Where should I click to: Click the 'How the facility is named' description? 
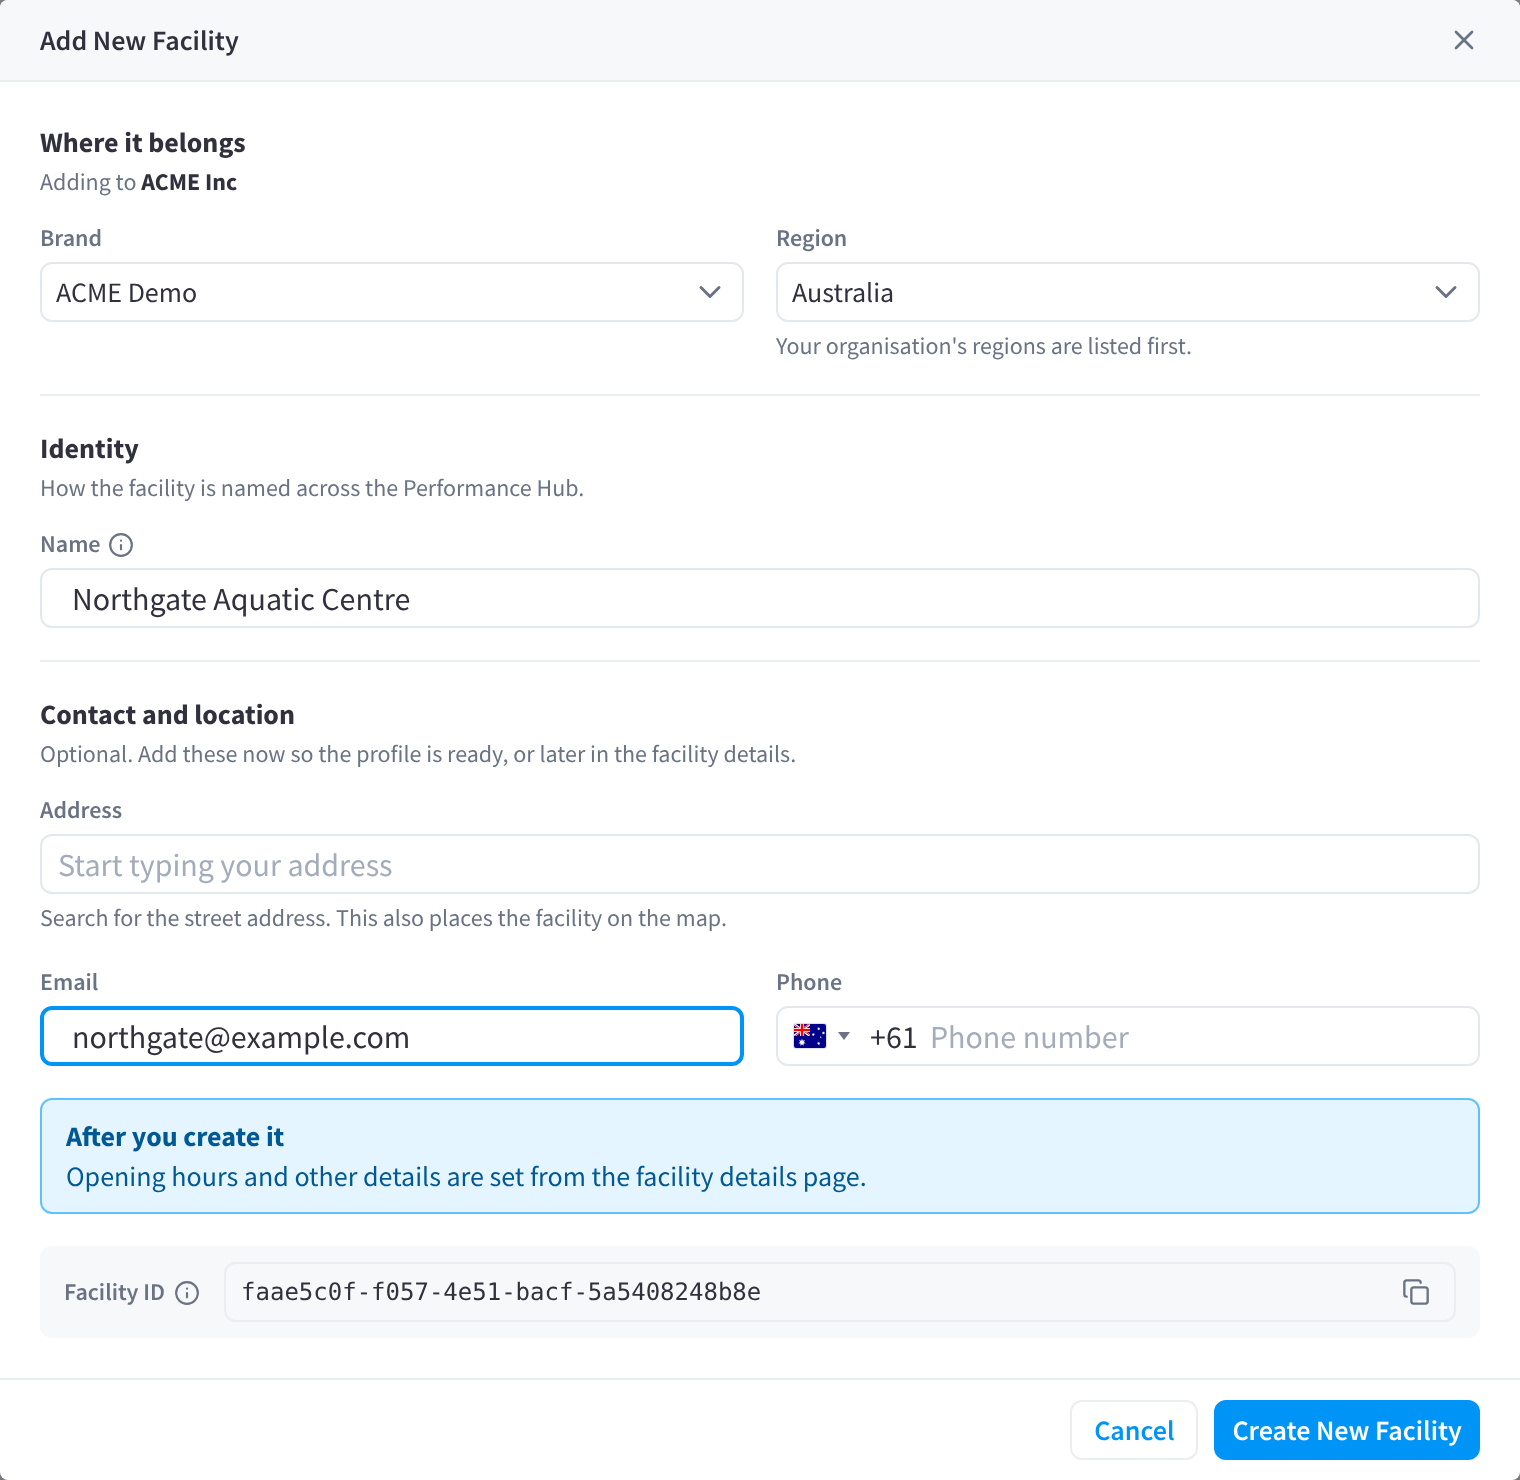coord(312,488)
